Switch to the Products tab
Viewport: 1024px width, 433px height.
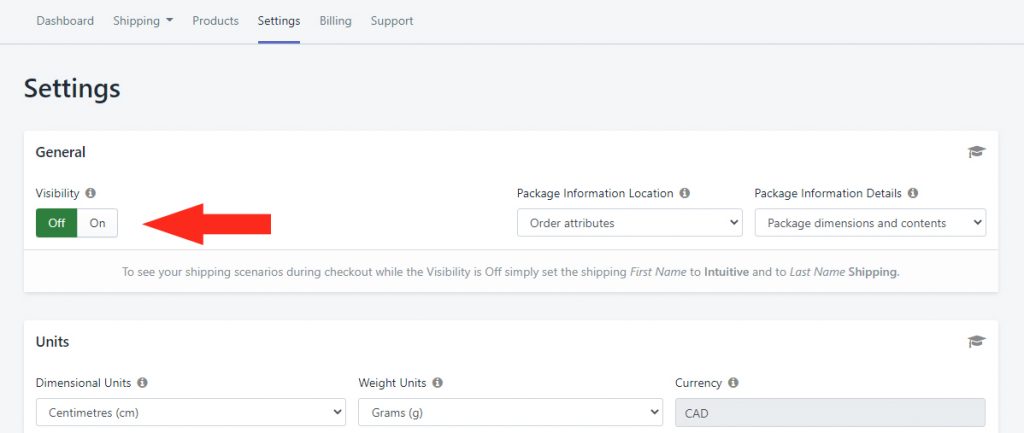(x=216, y=21)
